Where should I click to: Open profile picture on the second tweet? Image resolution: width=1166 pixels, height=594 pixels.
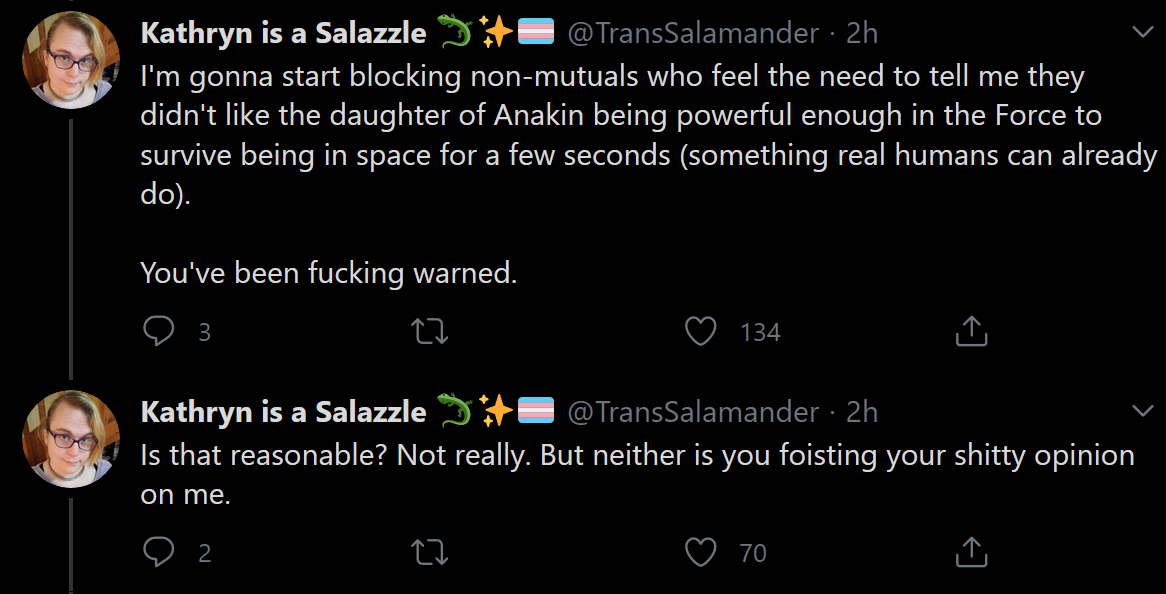71,439
